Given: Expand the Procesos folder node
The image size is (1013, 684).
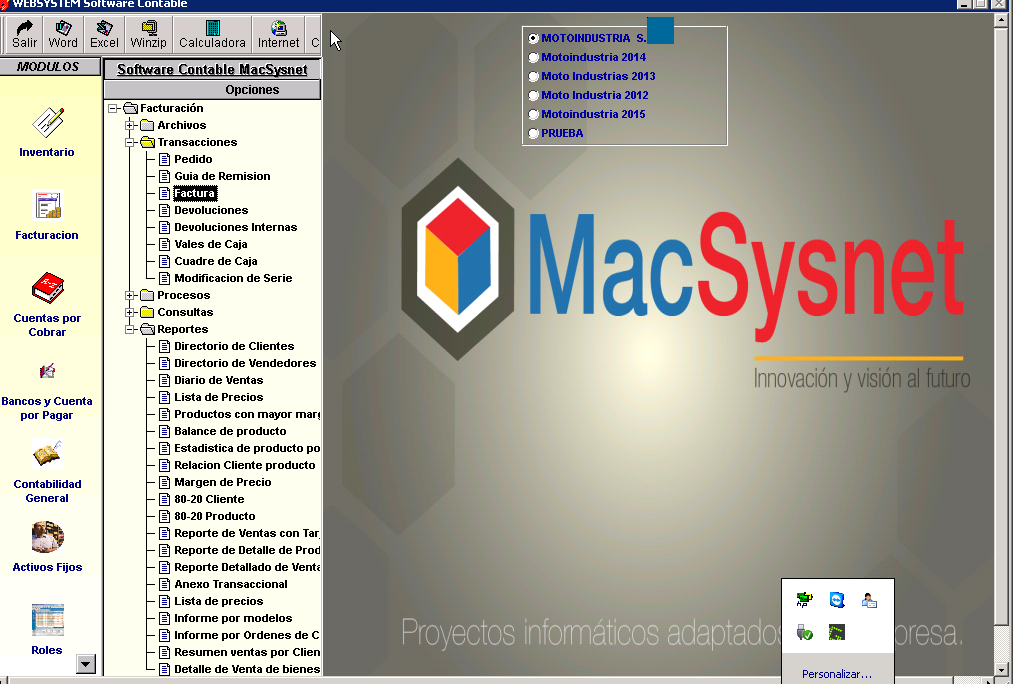Looking at the screenshot, I should pyautogui.click(x=130, y=295).
